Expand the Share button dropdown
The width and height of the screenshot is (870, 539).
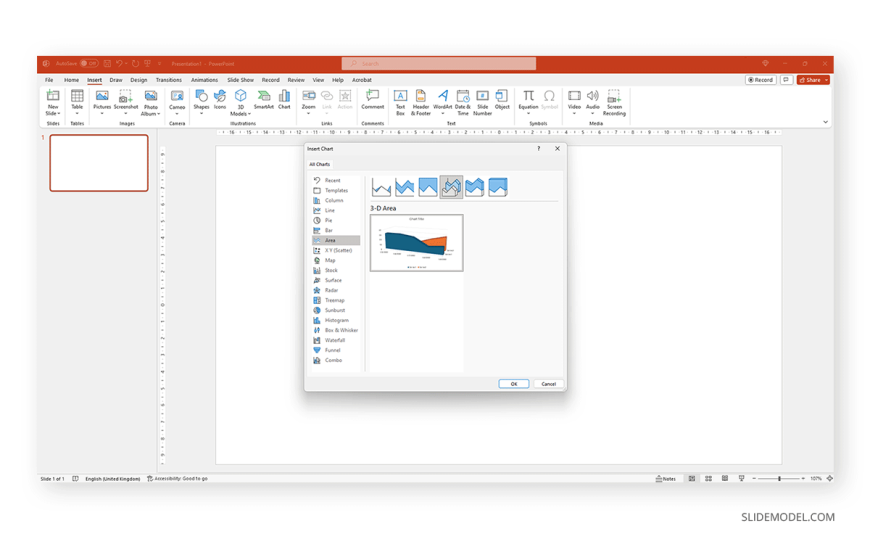point(826,80)
